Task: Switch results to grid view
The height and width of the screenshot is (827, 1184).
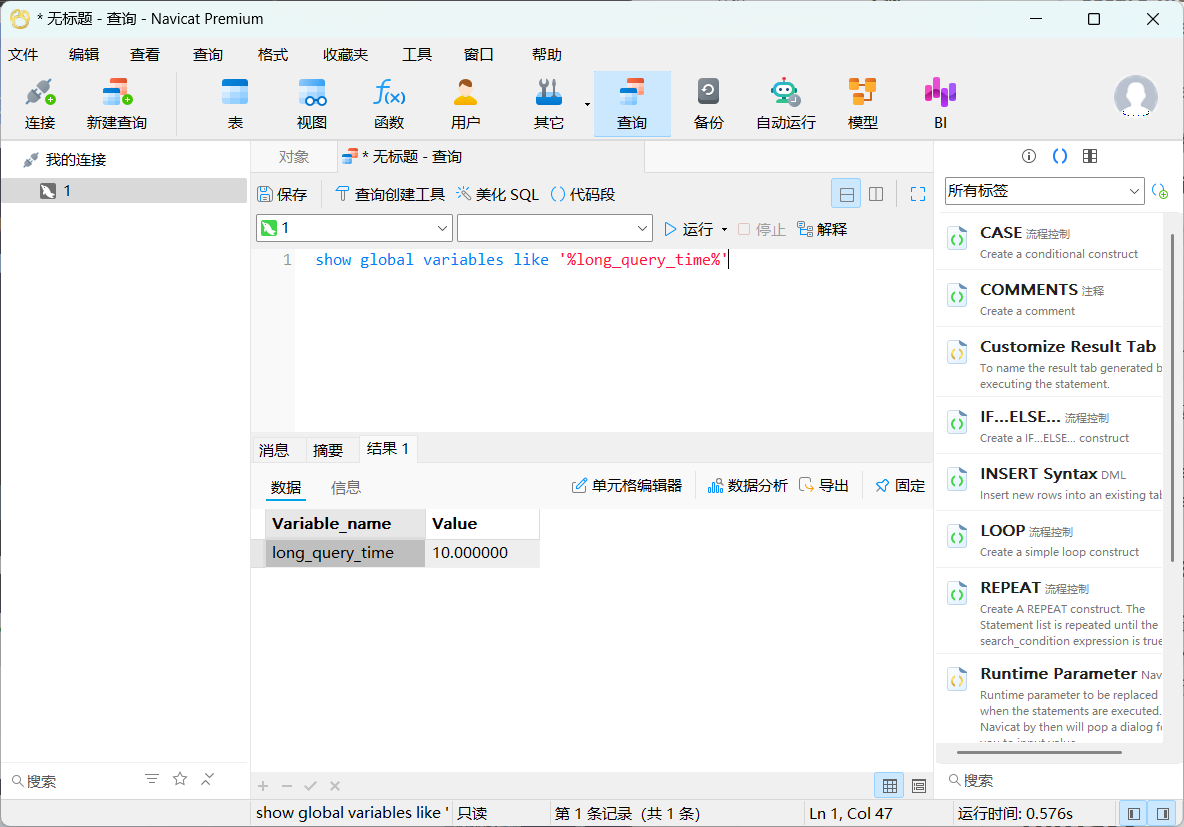Action: click(888, 785)
